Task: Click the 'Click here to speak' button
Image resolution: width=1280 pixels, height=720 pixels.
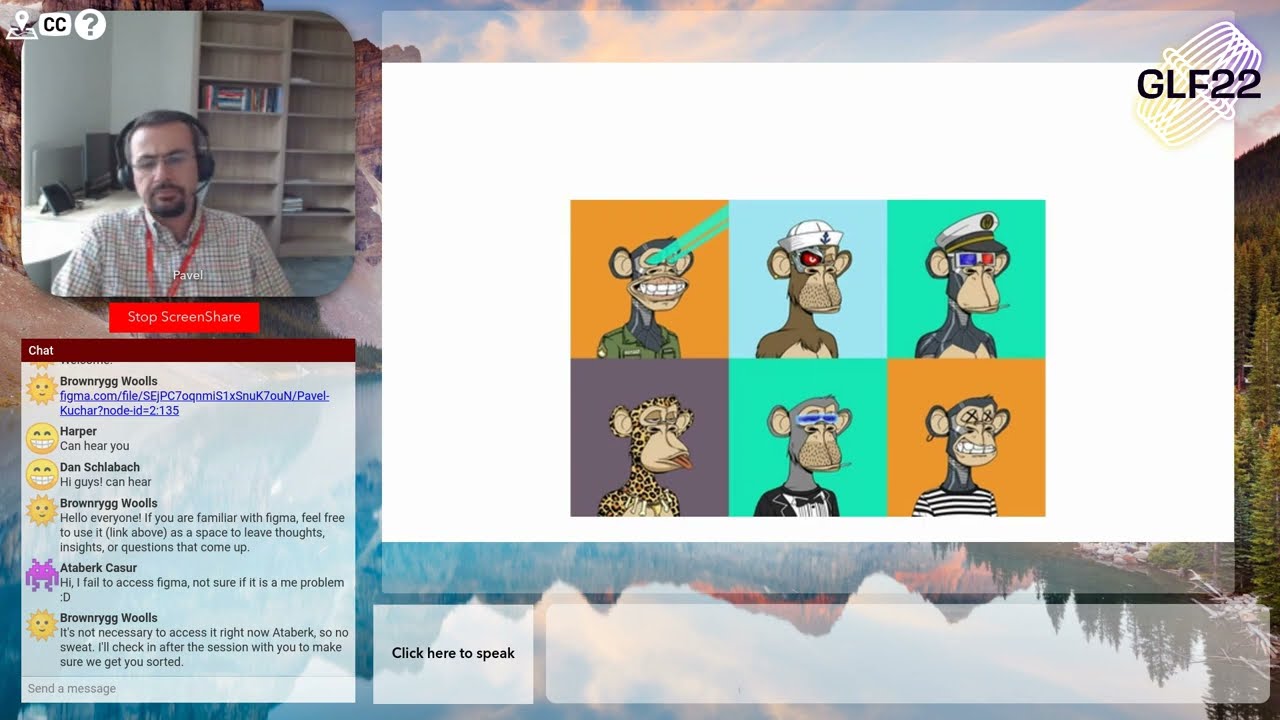Action: tap(453, 653)
